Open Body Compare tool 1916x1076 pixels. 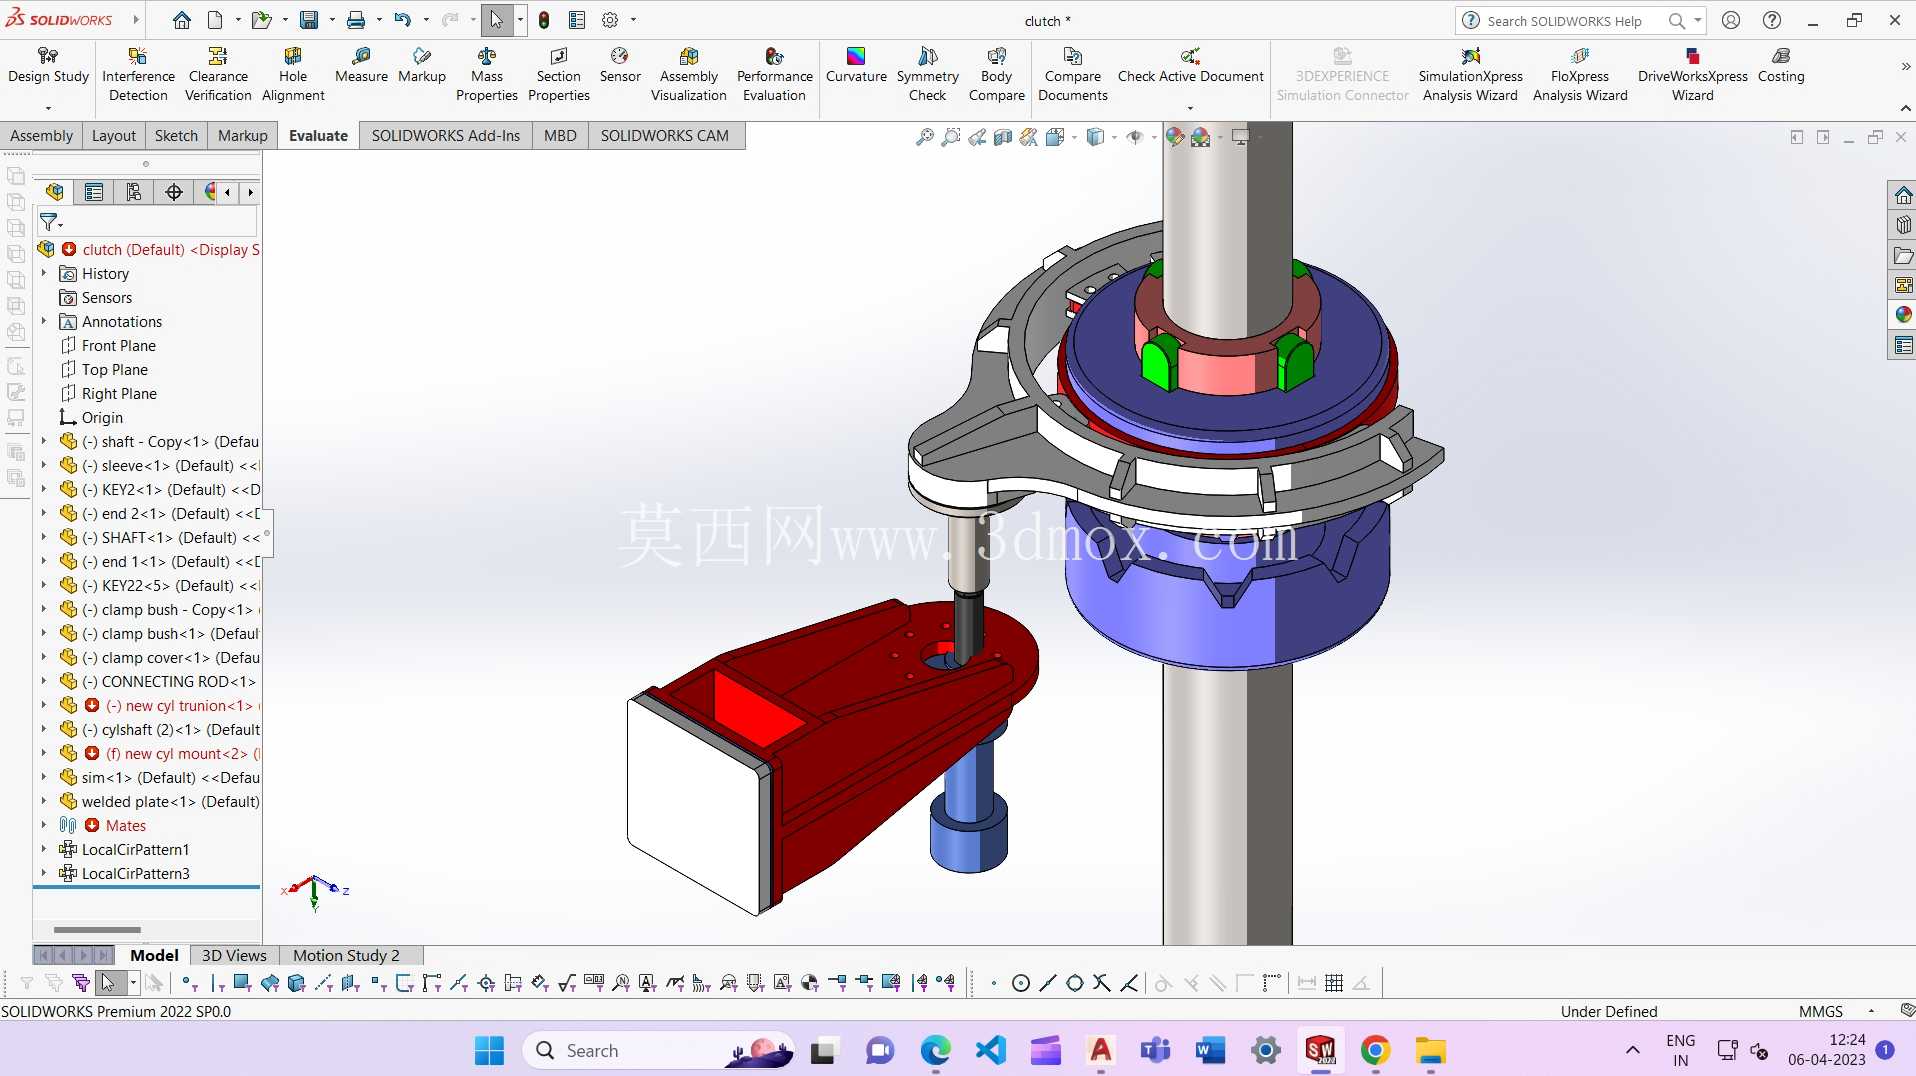996,75
